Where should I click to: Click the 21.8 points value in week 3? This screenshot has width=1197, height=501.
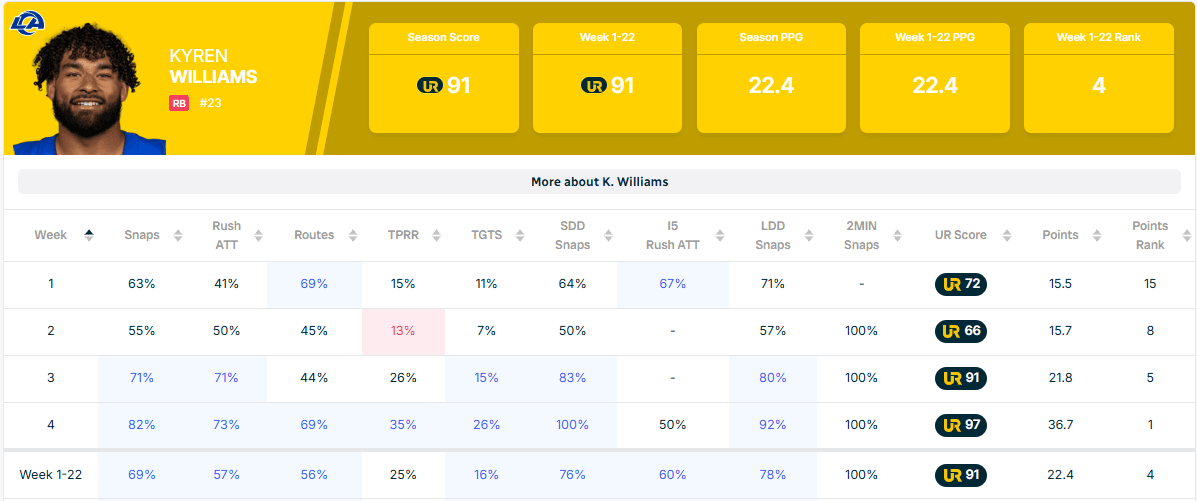tap(1060, 378)
